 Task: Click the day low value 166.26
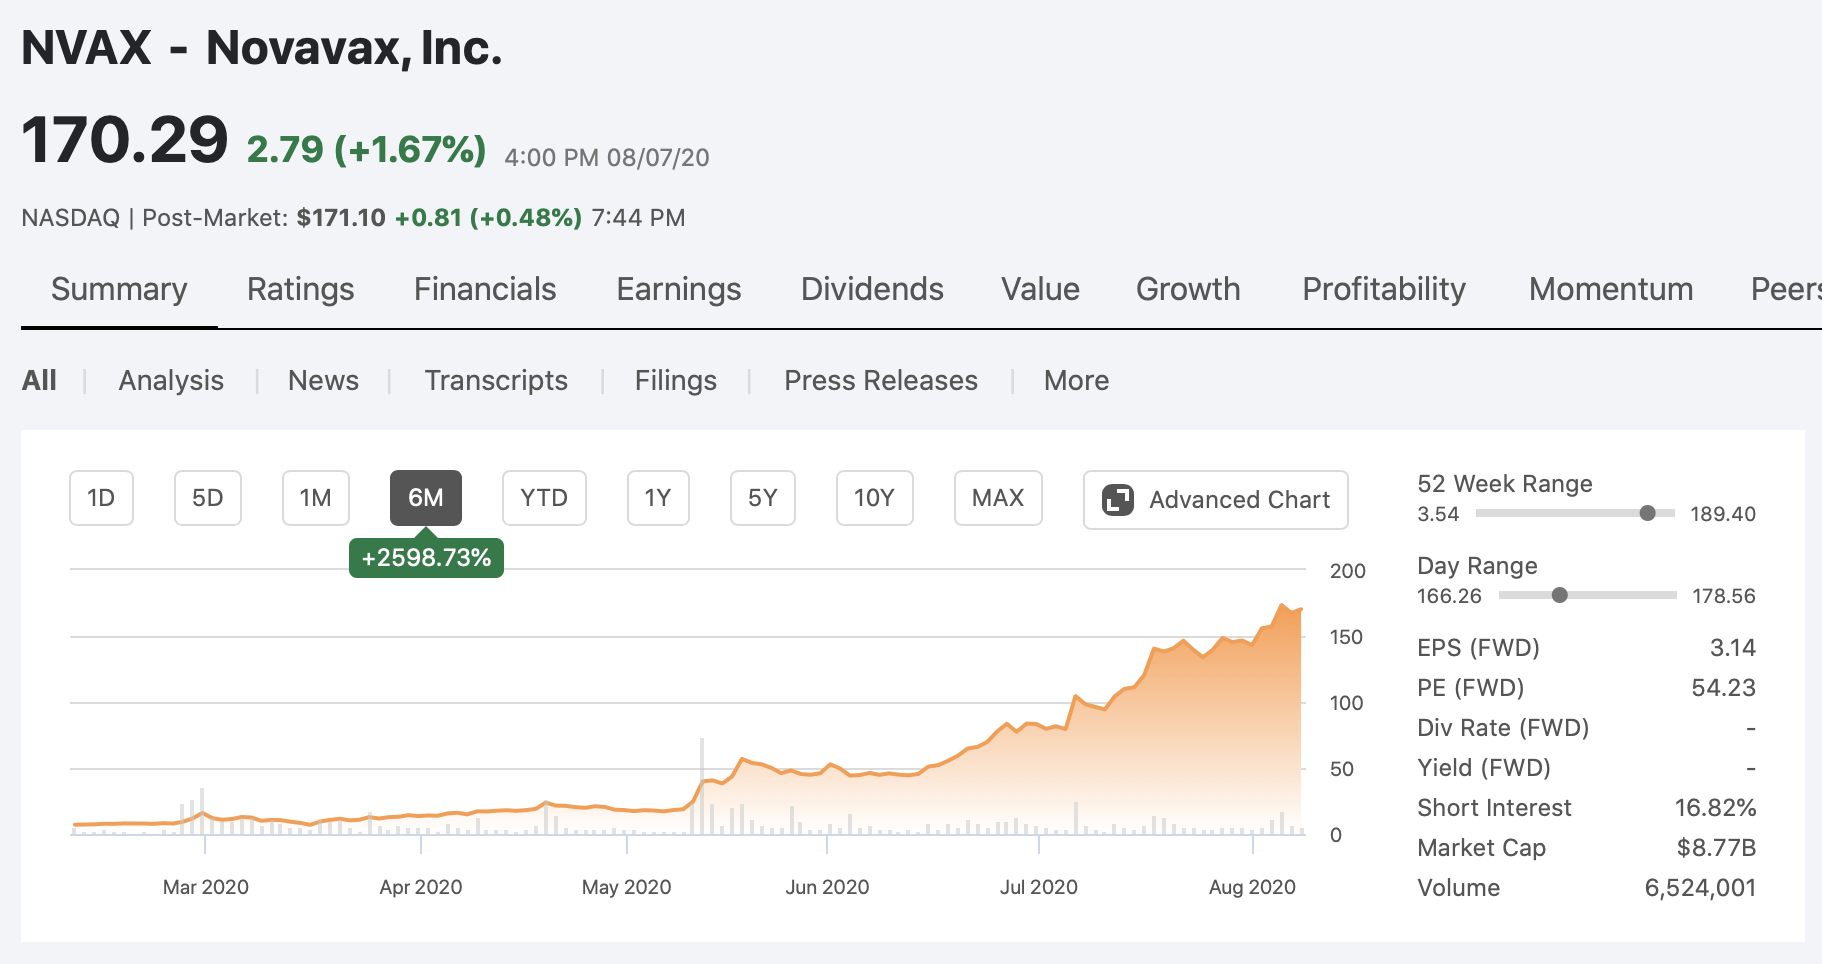(x=1449, y=595)
